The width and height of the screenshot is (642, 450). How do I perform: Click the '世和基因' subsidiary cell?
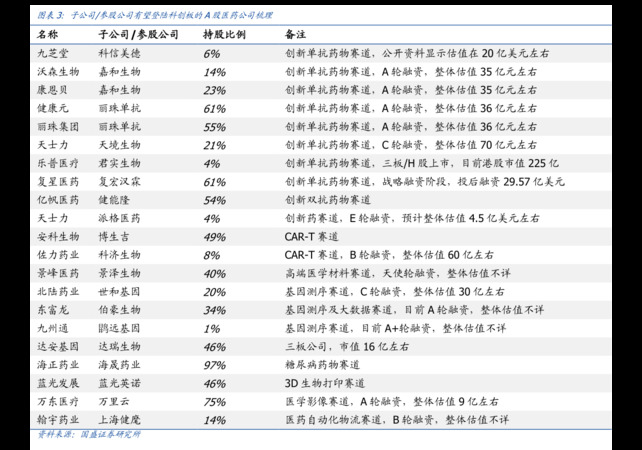pos(119,292)
